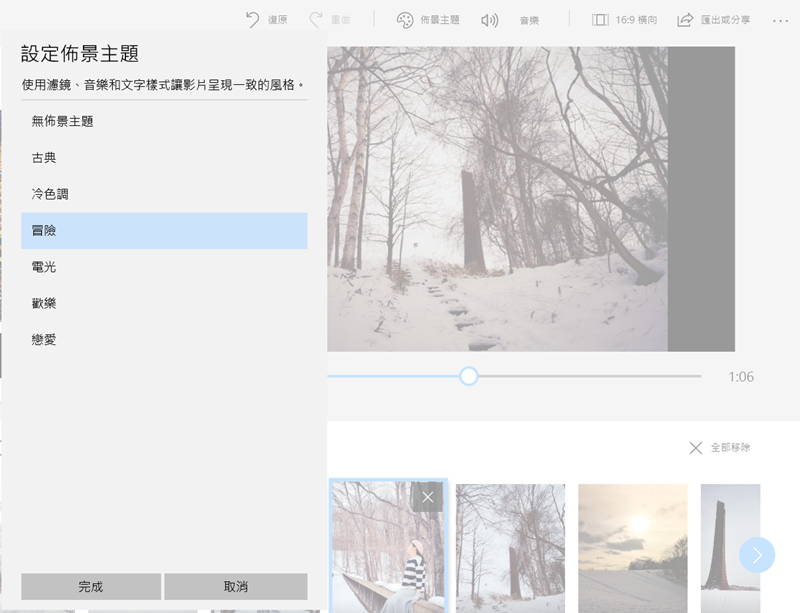Click the round next-arrow in the storyboard
This screenshot has width=800, height=613.
[757, 555]
